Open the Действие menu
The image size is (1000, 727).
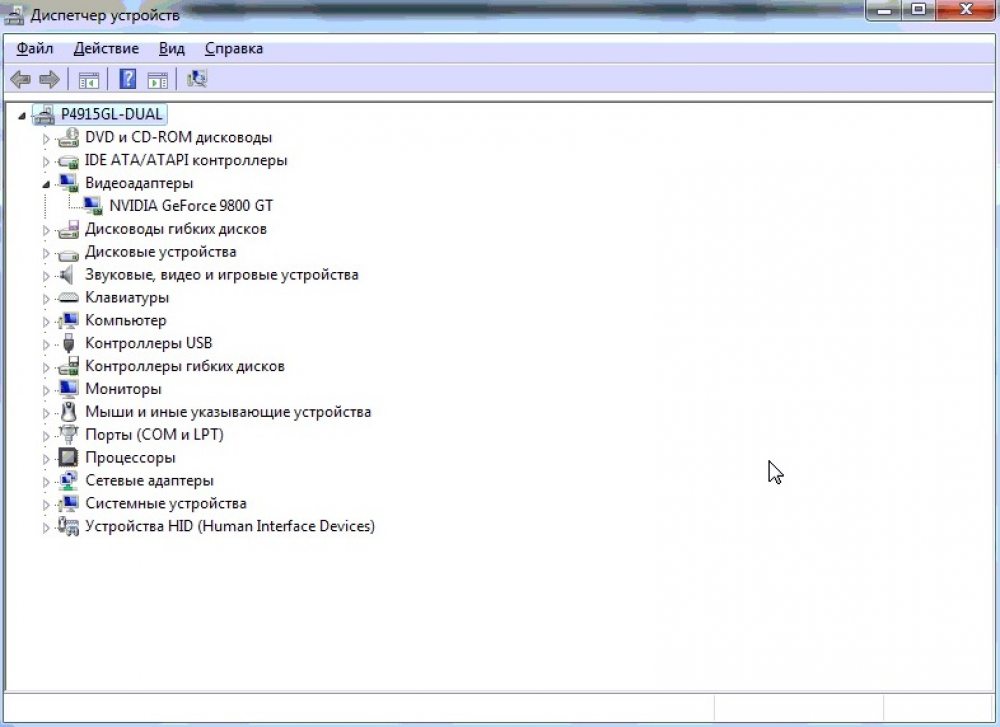click(106, 48)
